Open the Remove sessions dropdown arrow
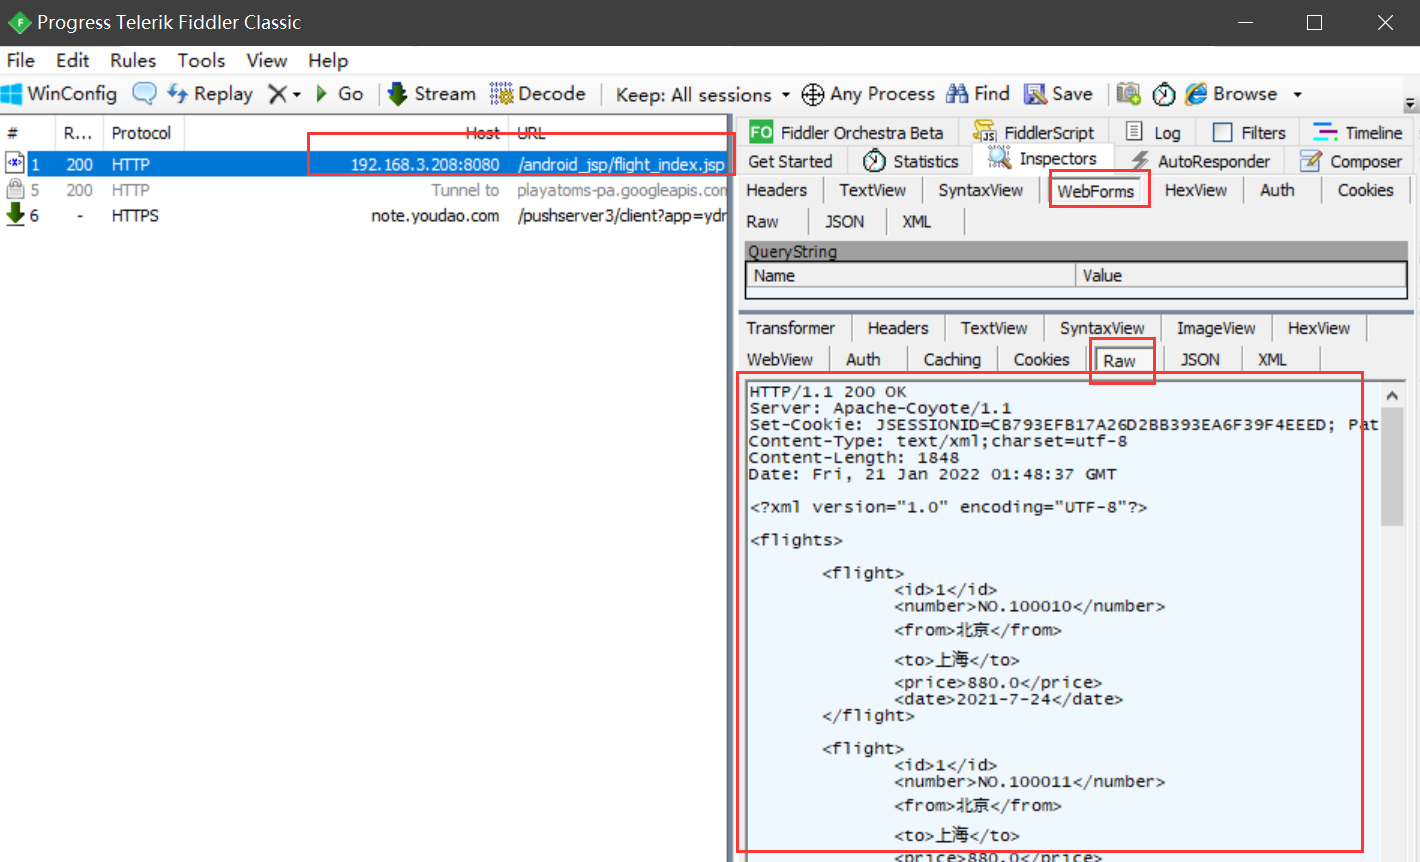Viewport: 1420px width, 862px height. point(297,95)
